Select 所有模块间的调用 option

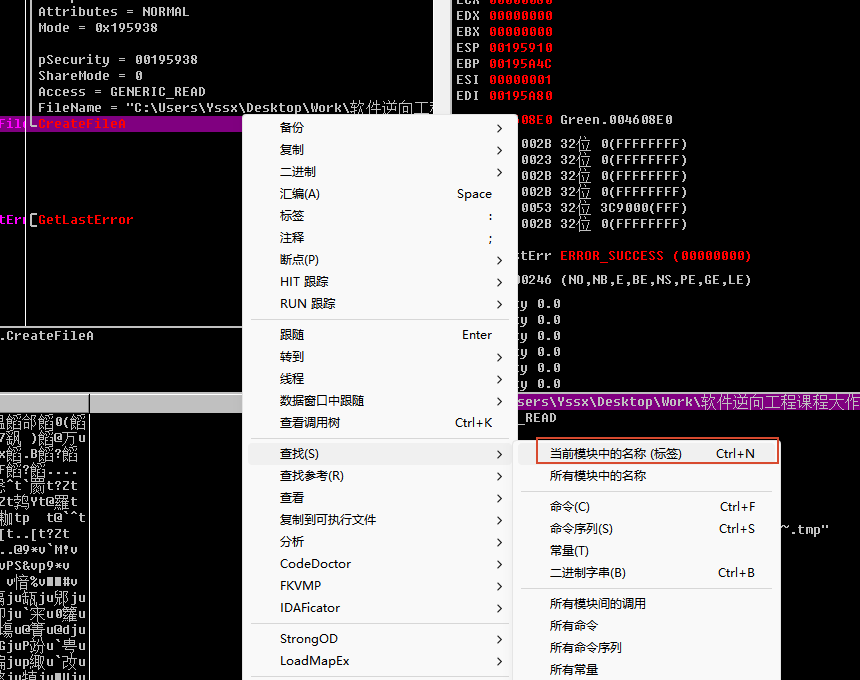(x=647, y=603)
